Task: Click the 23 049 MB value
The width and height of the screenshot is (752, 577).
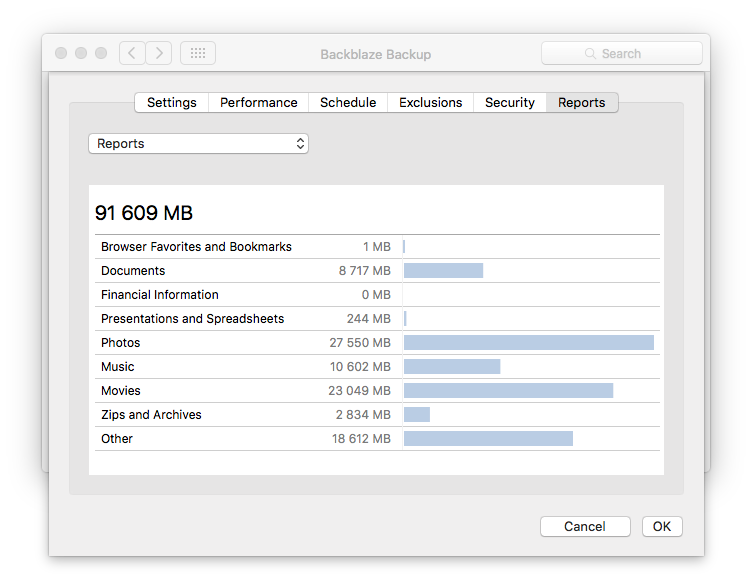Action: point(359,390)
